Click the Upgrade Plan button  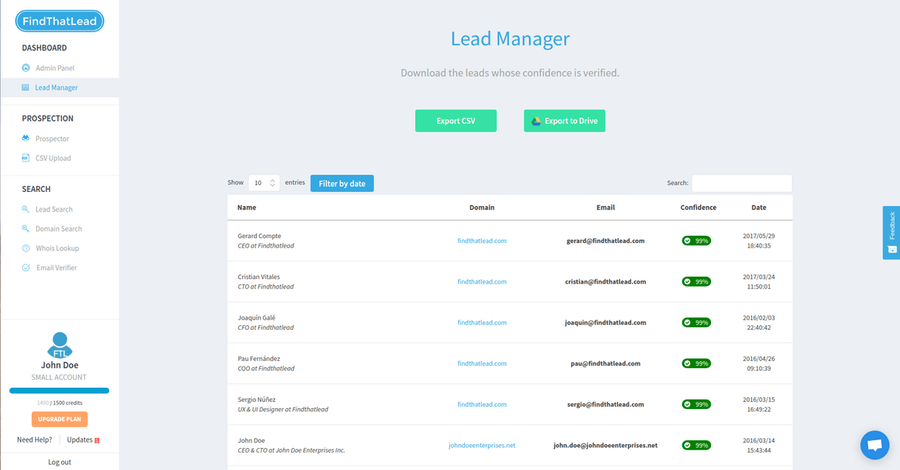click(x=60, y=419)
